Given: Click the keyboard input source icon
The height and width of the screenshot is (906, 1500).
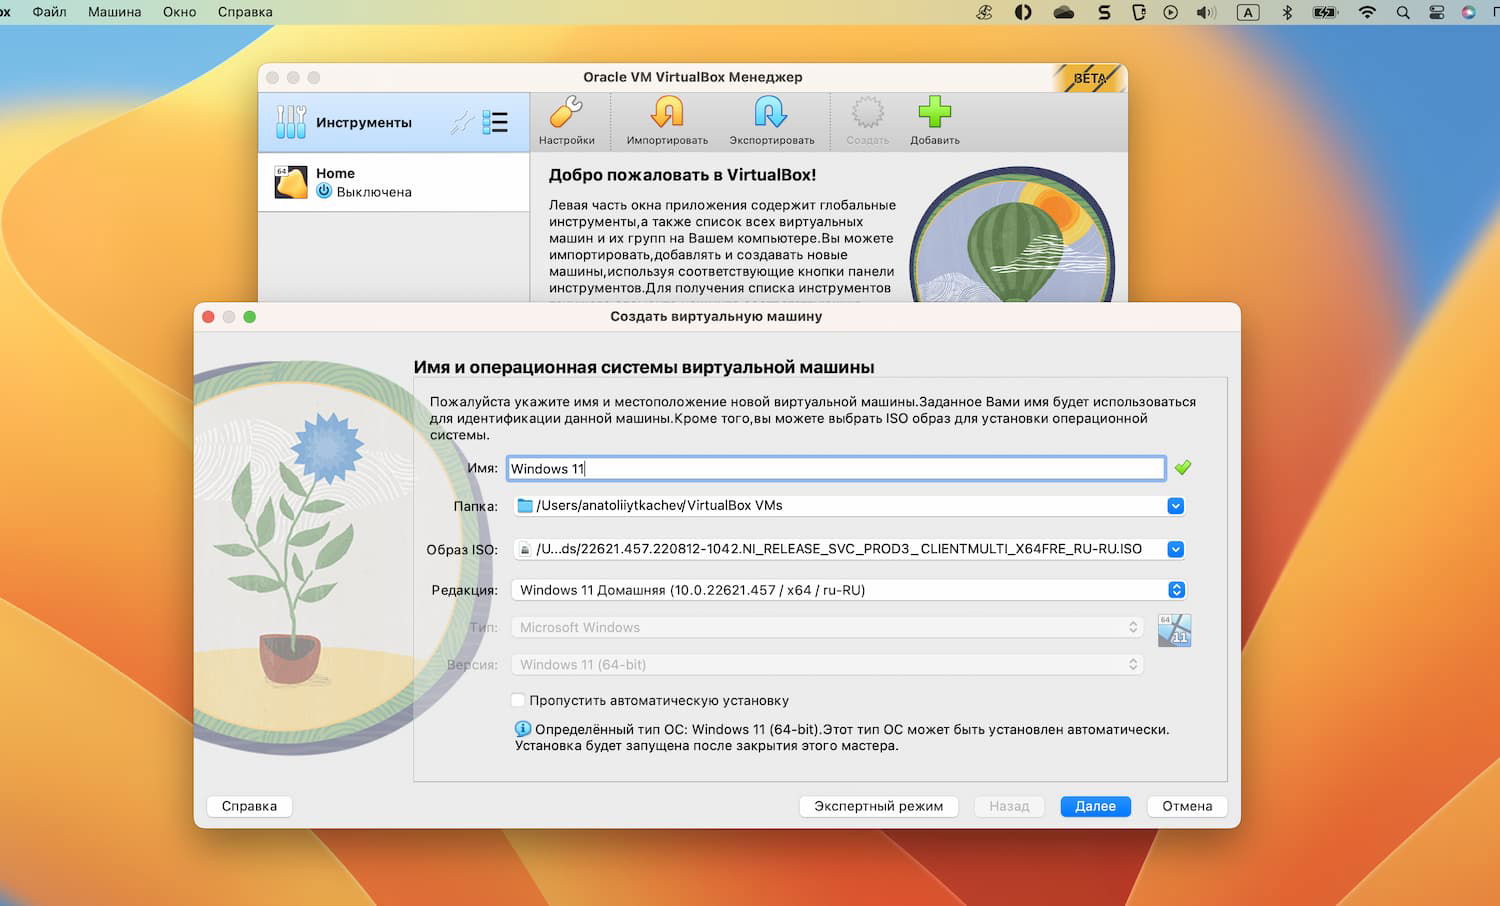Looking at the screenshot, I should point(1248,12).
